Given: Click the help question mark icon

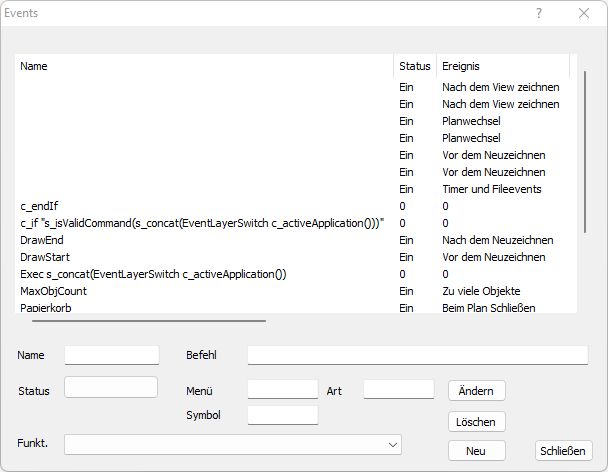Looking at the screenshot, I should coord(539,14).
